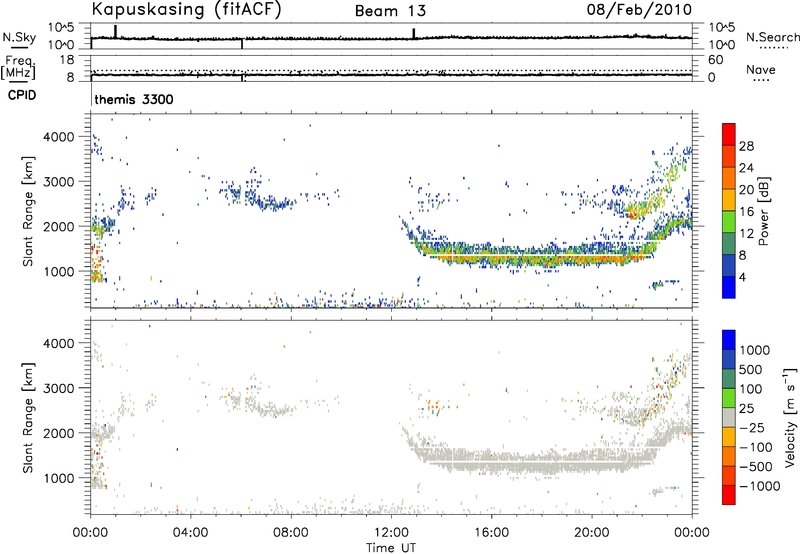Select the 100 label on velocity colorbar
The image size is (800, 554).
coord(751,389)
